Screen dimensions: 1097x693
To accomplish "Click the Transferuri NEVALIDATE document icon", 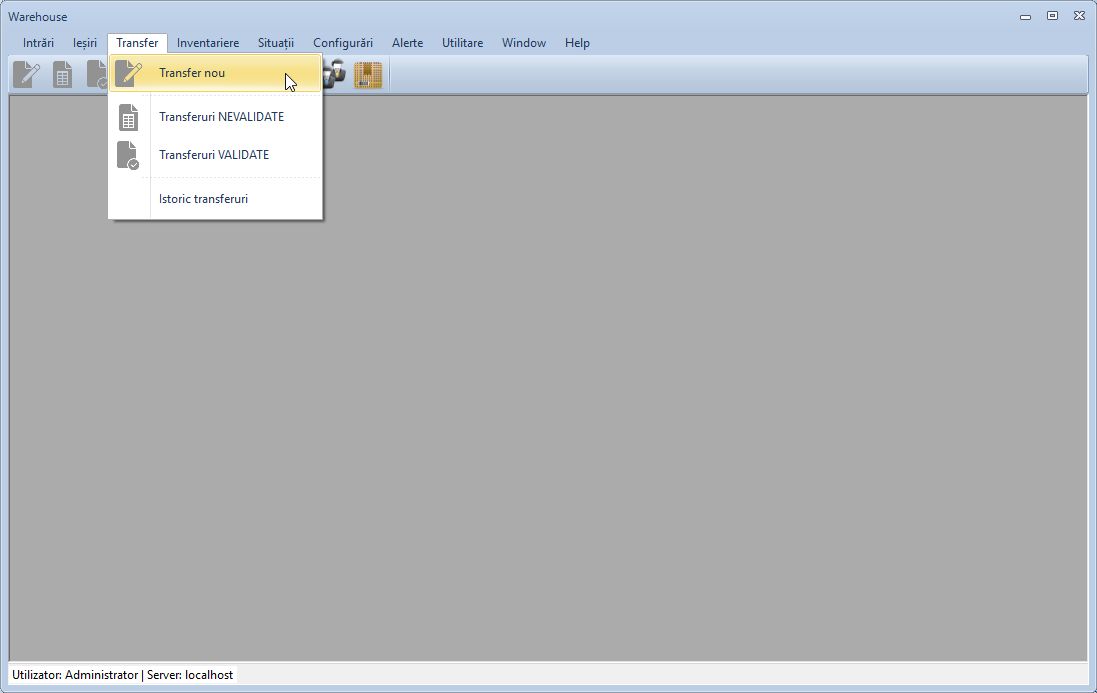I will [129, 117].
